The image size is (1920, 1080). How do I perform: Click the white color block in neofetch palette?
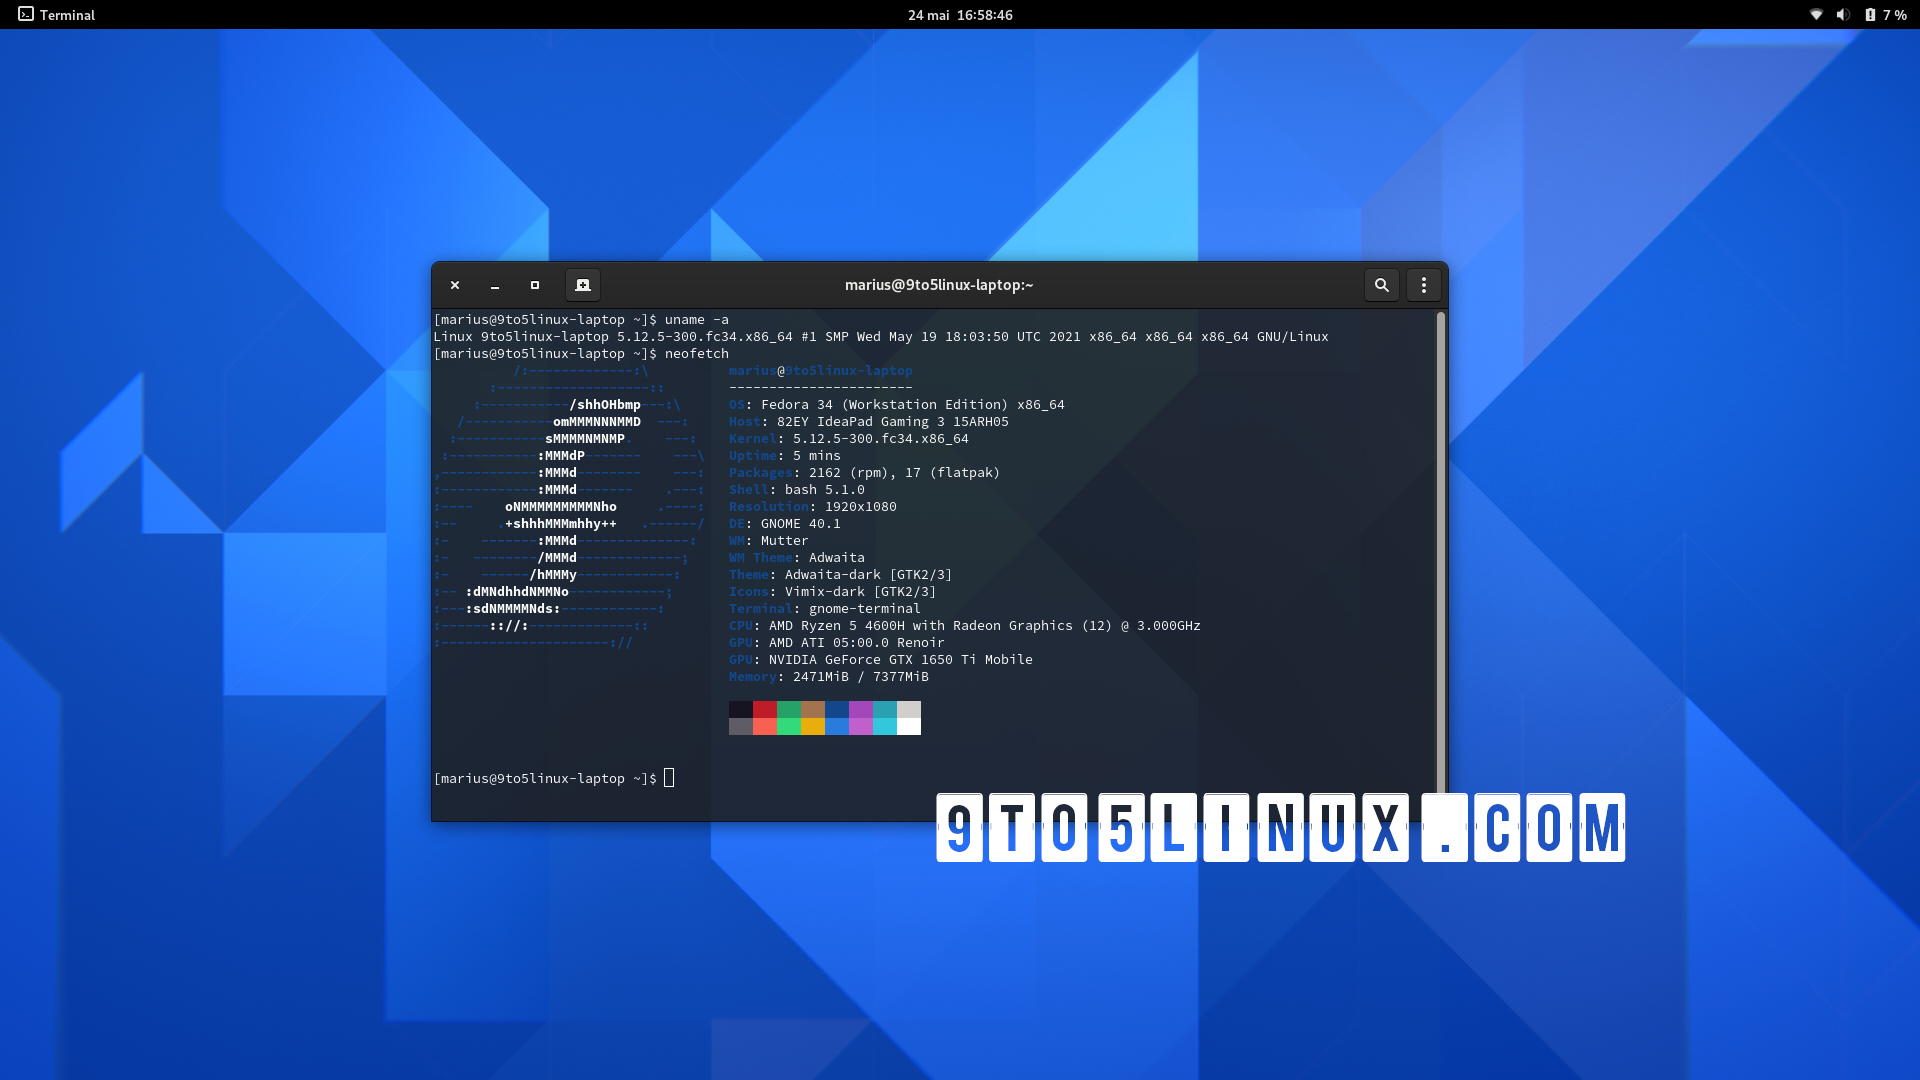tap(908, 726)
